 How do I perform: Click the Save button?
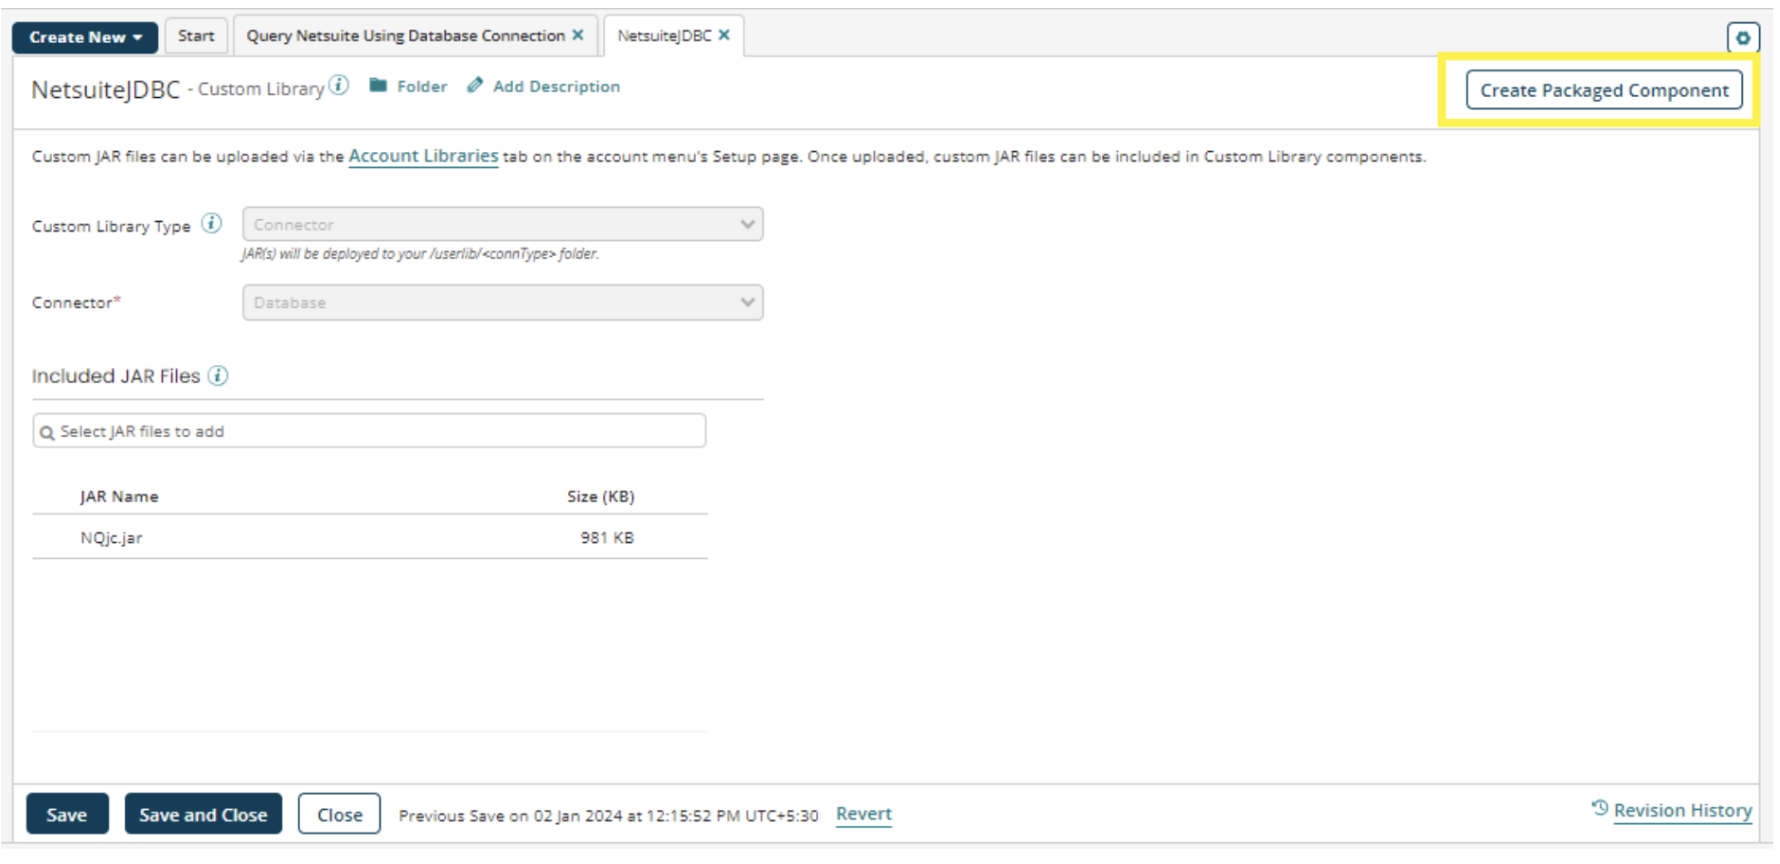pos(67,814)
